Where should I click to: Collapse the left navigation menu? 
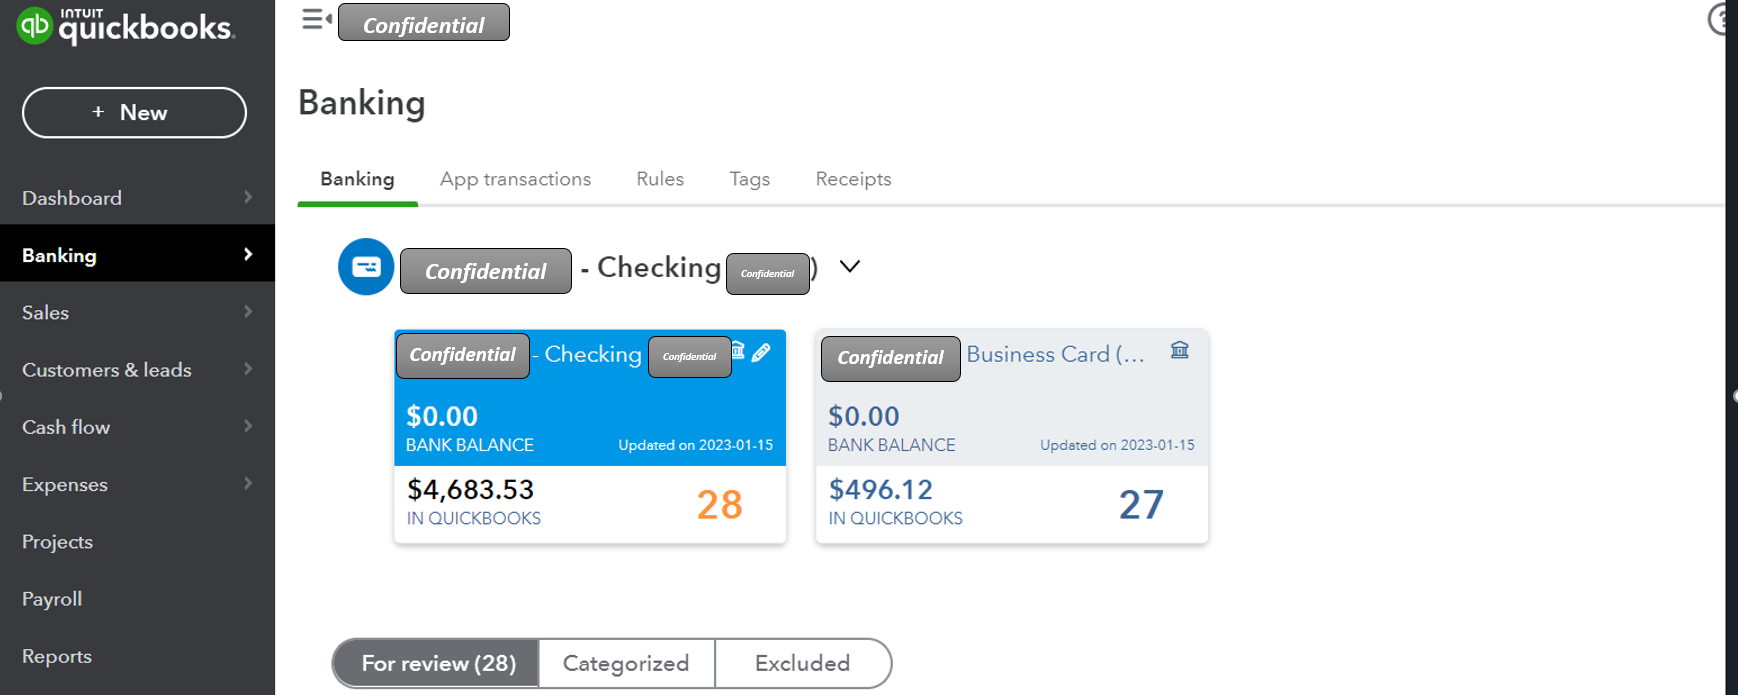(316, 20)
